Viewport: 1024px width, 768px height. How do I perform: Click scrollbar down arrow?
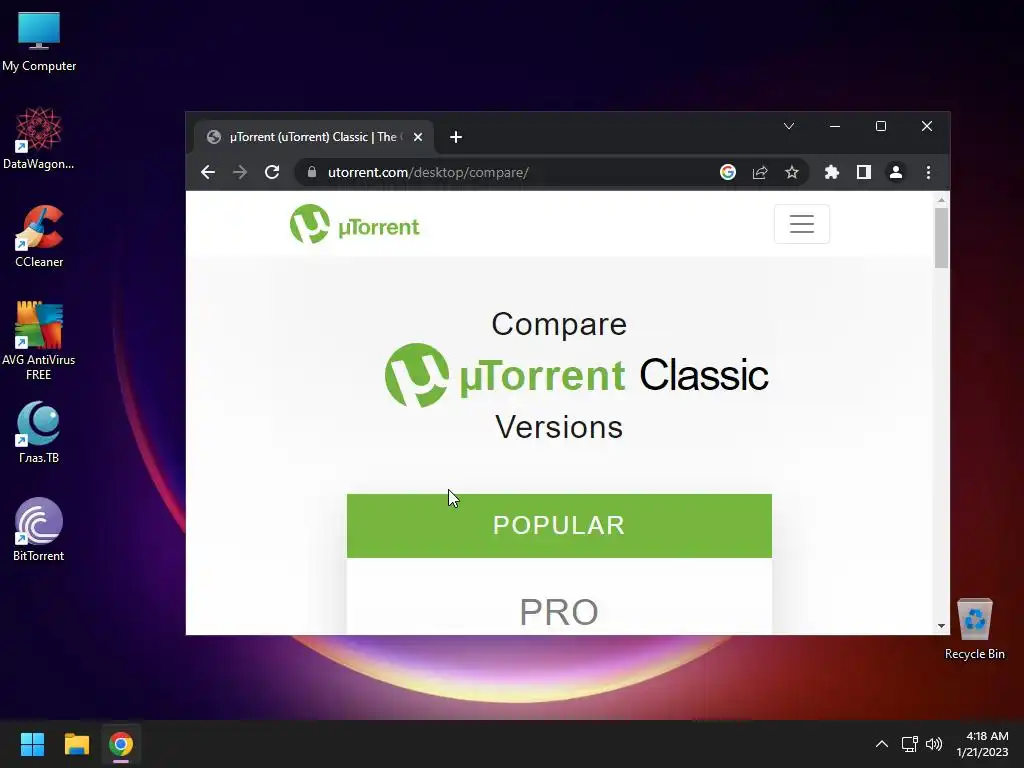point(941,626)
